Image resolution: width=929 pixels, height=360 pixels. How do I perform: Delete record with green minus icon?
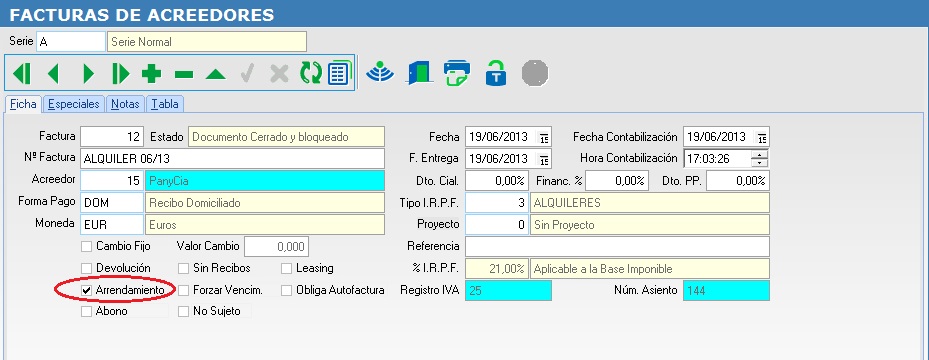(x=184, y=74)
